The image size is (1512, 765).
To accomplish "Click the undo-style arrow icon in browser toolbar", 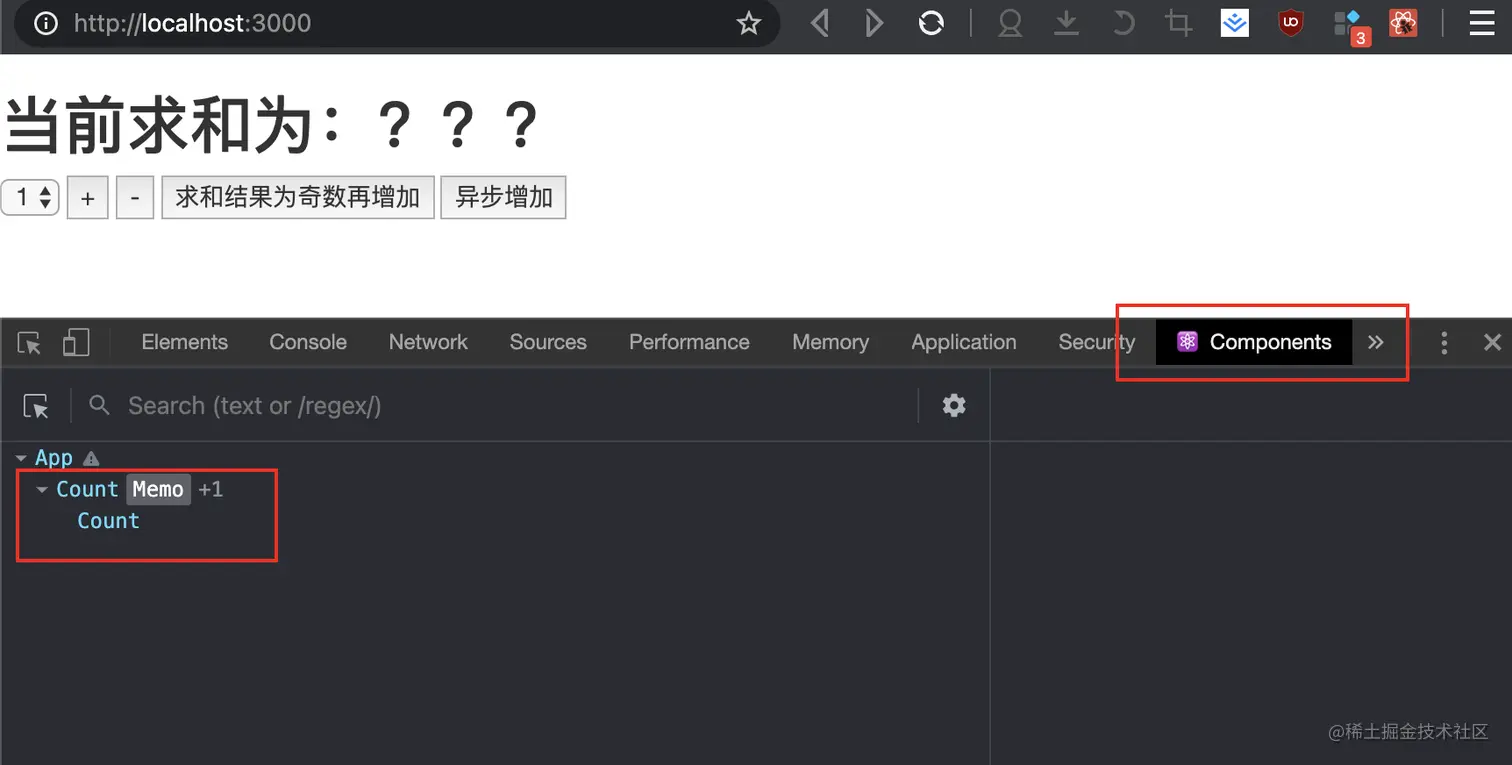I will pos(1123,23).
